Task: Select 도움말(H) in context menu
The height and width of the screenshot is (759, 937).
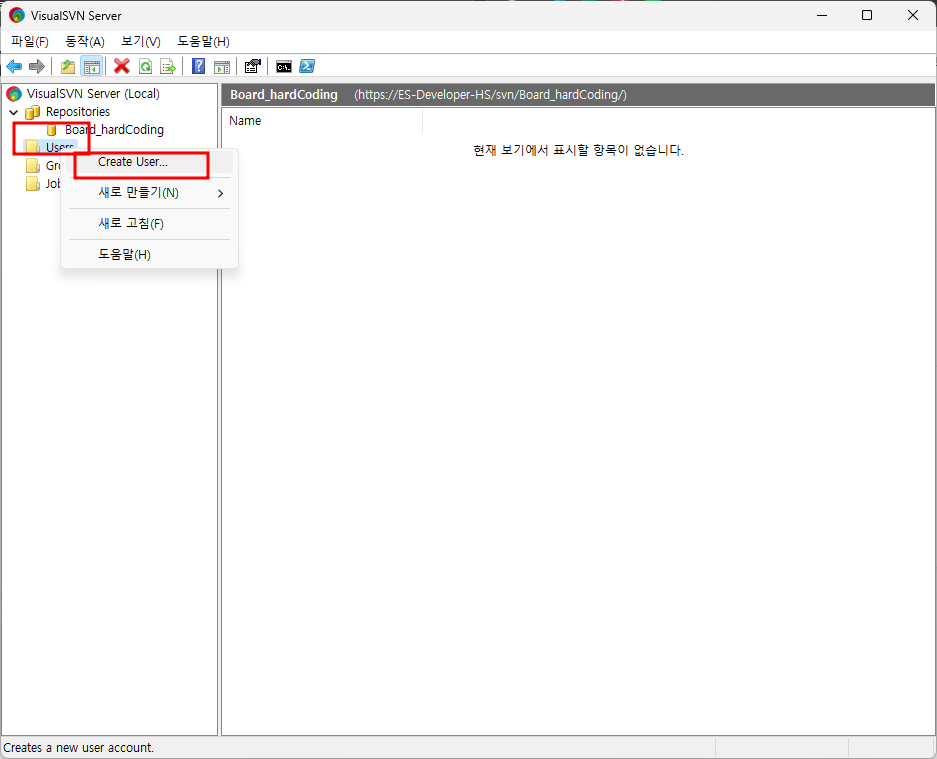Action: point(149,255)
